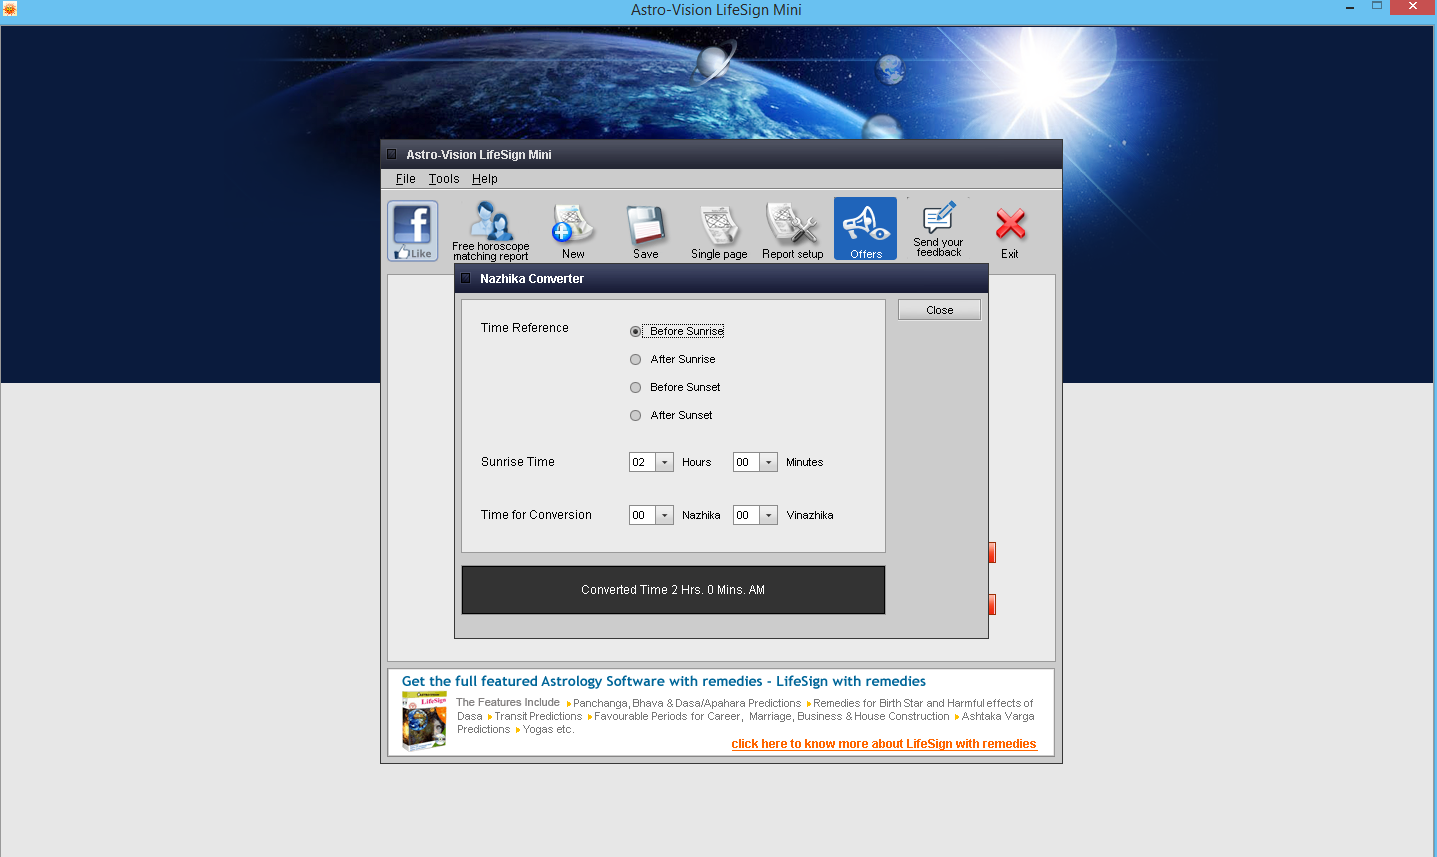
Task: Expand Sunrise Time Minutes dropdown
Action: click(769, 462)
